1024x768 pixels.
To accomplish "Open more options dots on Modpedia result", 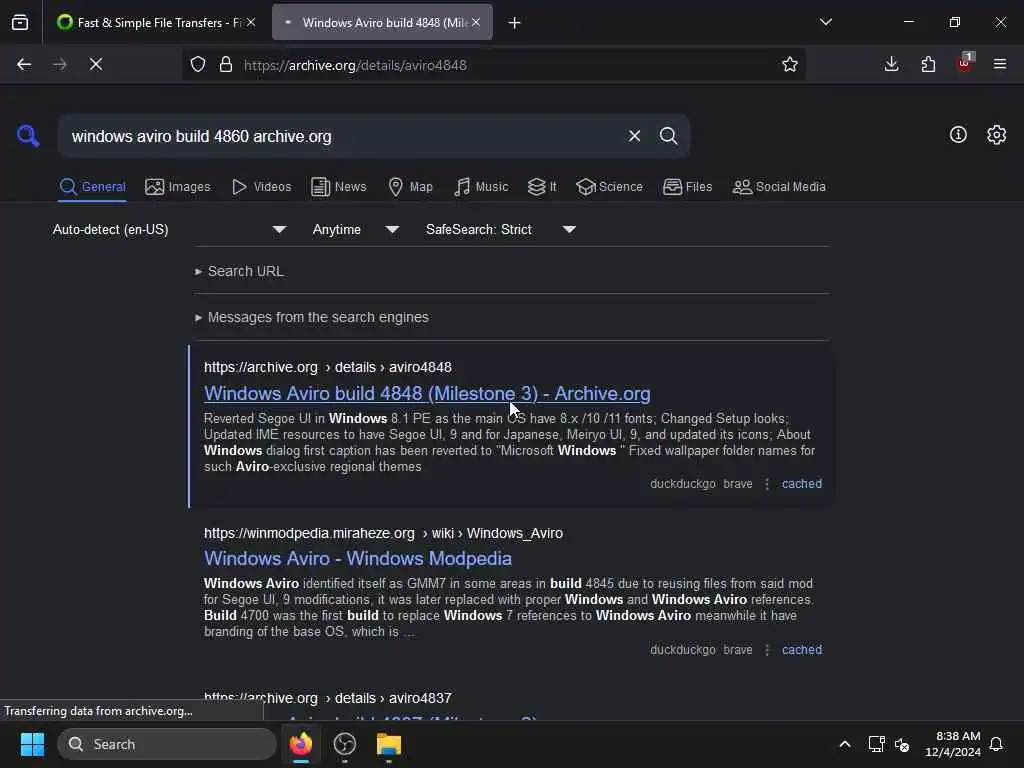I will click(767, 650).
